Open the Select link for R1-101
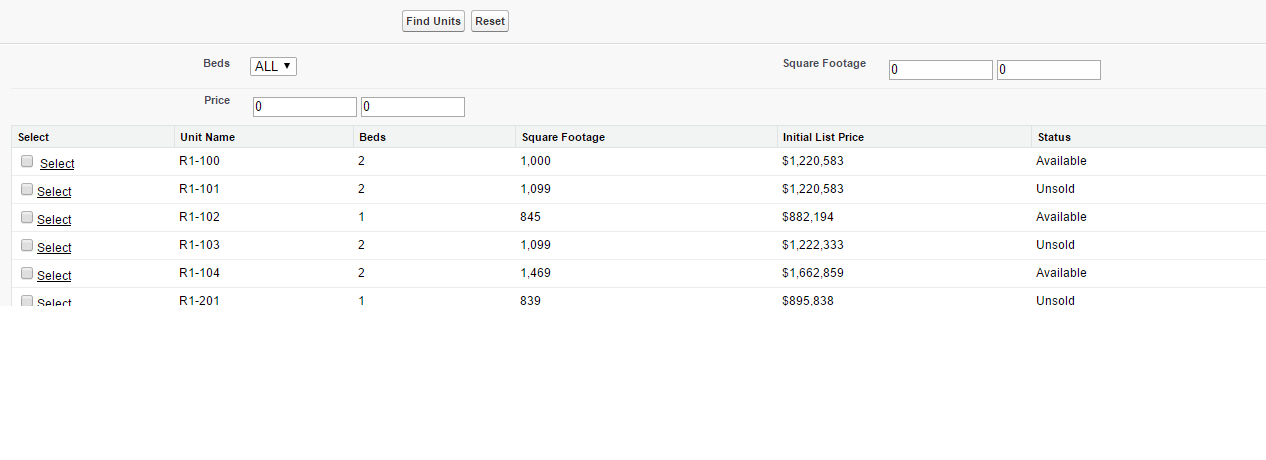Viewport: 1266px width, 460px height. point(54,192)
